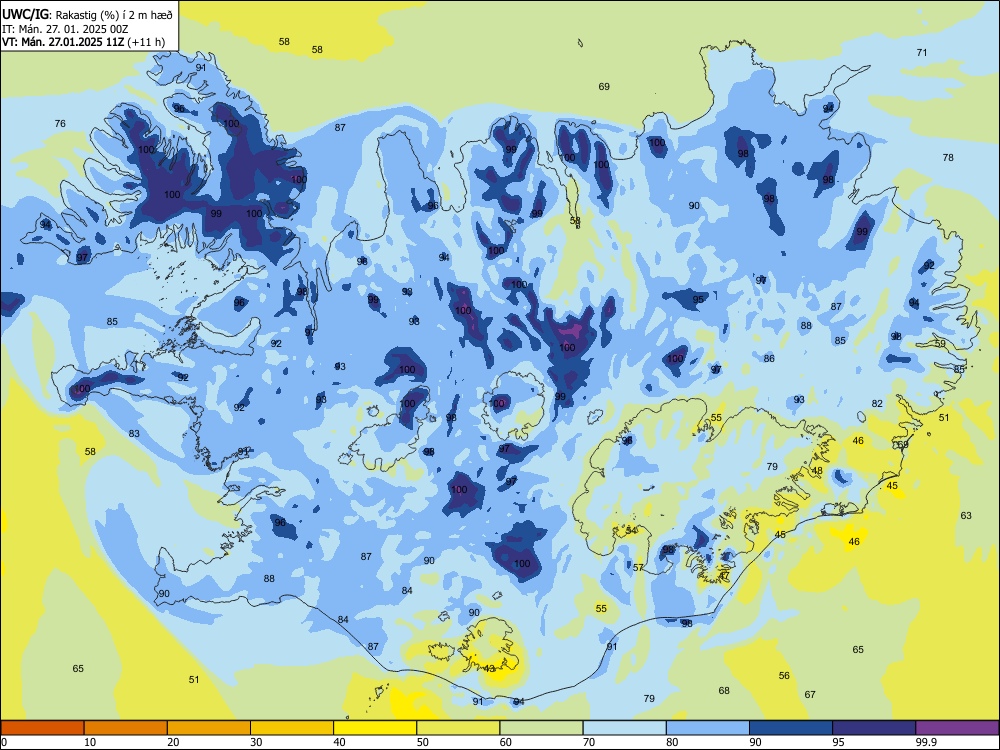Pick the navy 95–99.9 legend swatch
Image resolution: width=1000 pixels, height=750 pixels.
(874, 728)
